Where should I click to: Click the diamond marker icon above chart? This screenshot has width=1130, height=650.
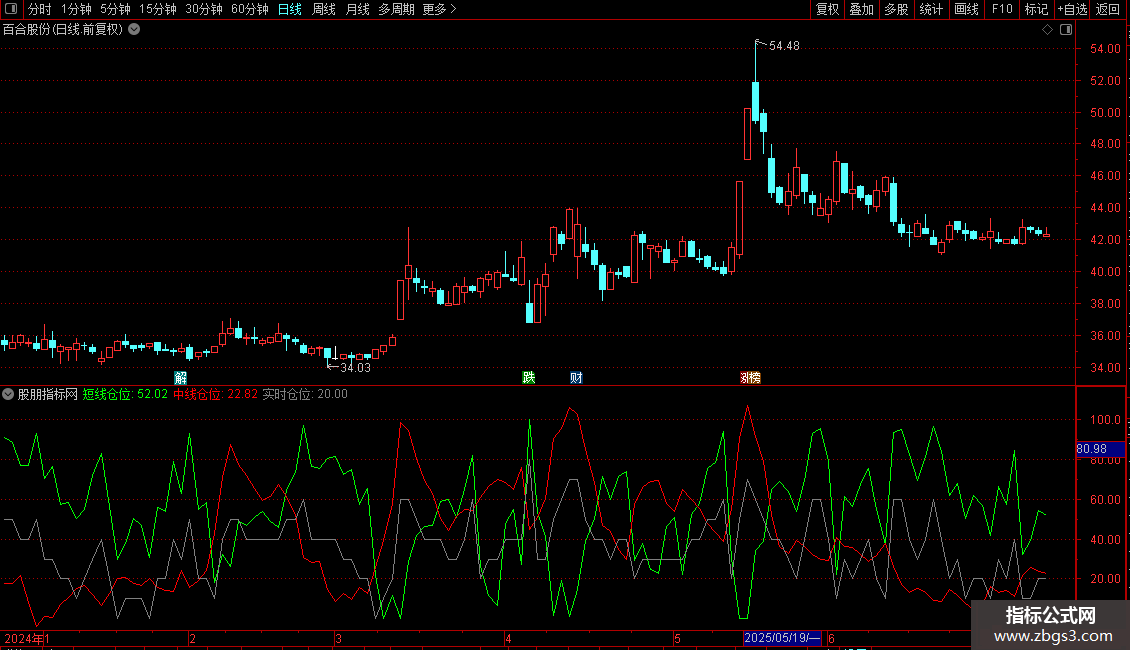point(1048,30)
